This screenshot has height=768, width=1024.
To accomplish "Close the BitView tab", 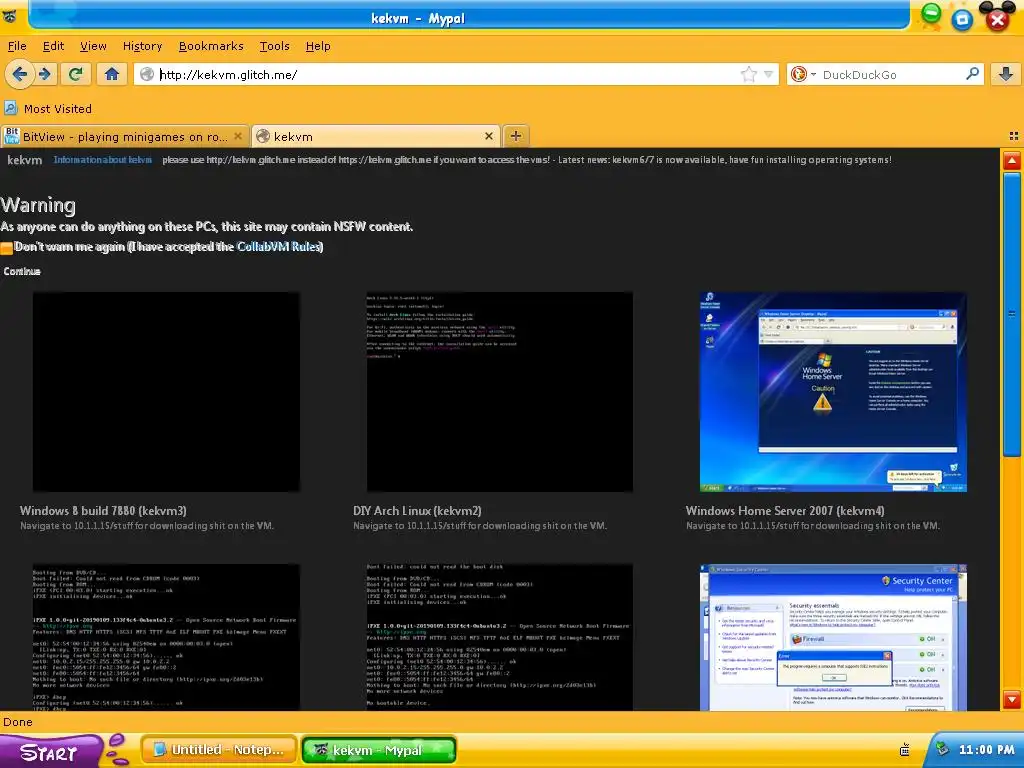I will pyautogui.click(x=238, y=136).
